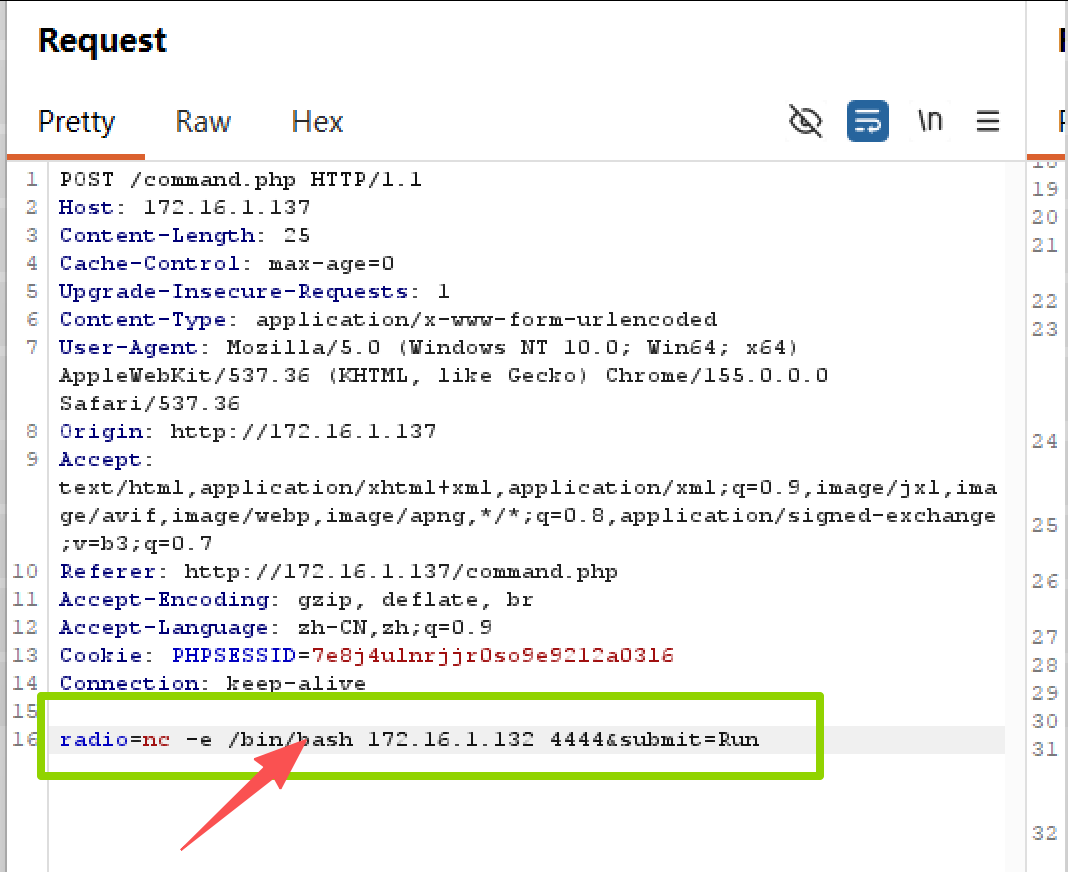Viewport: 1068px width, 872px height.
Task: Click the PHPSESSID cookie value
Action: pos(492,655)
